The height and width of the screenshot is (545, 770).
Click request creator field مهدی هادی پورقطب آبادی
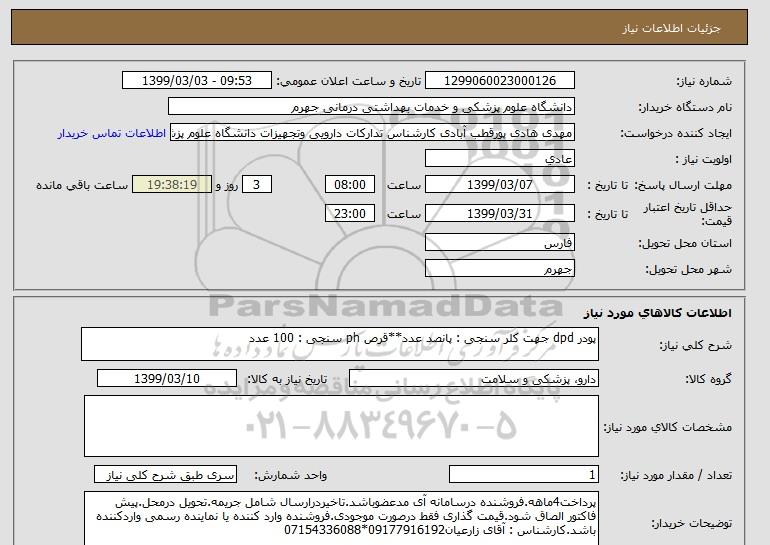click(372, 133)
